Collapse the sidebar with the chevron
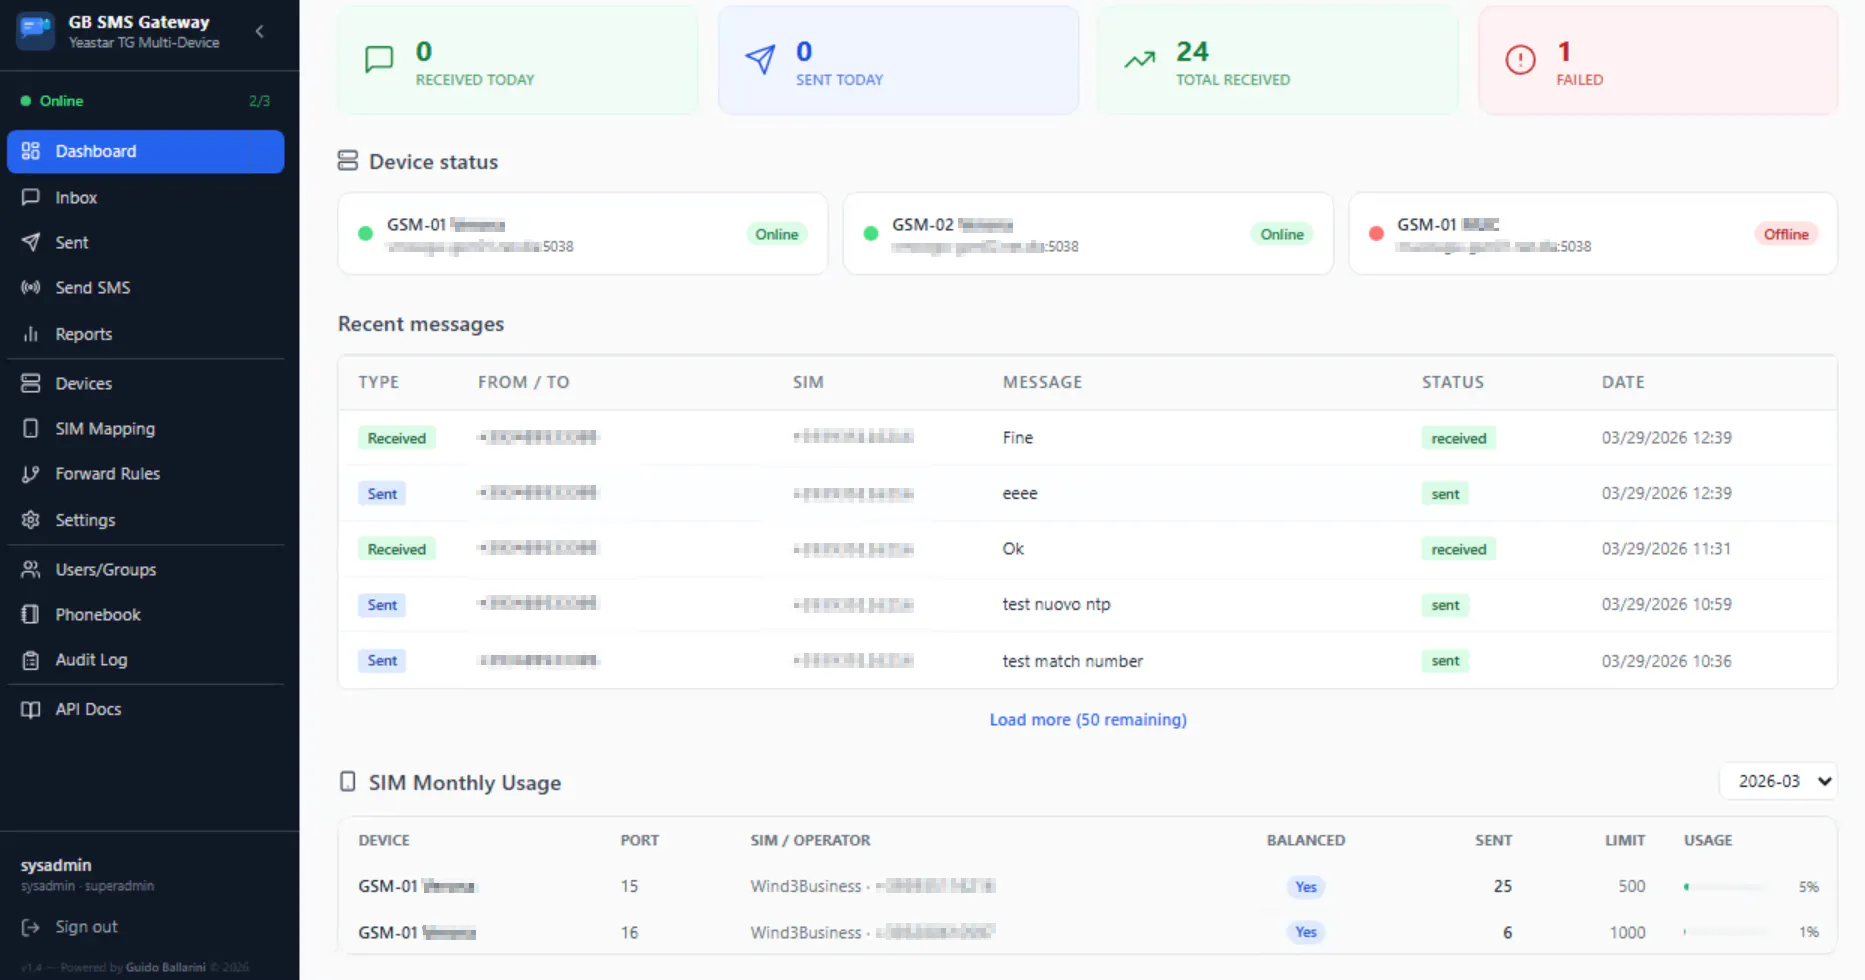 260,31
